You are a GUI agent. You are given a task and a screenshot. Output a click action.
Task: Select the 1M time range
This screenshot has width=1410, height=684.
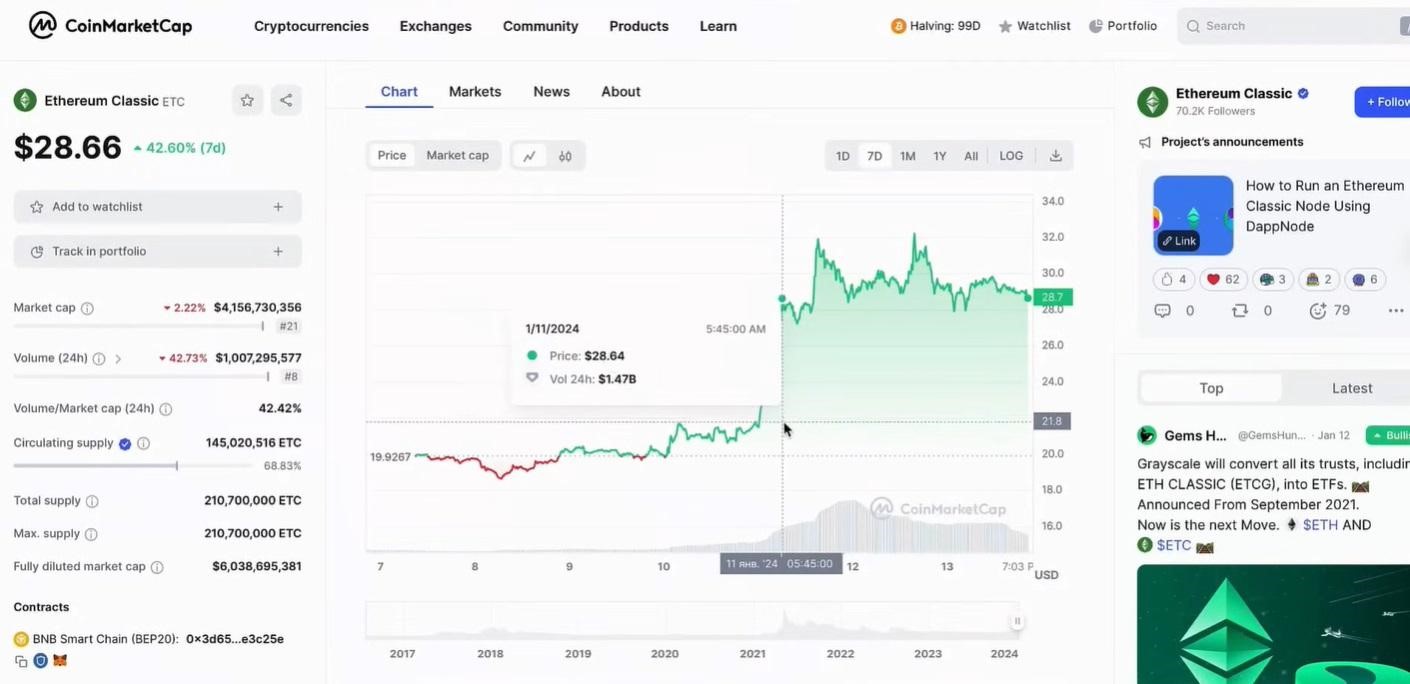(x=907, y=156)
